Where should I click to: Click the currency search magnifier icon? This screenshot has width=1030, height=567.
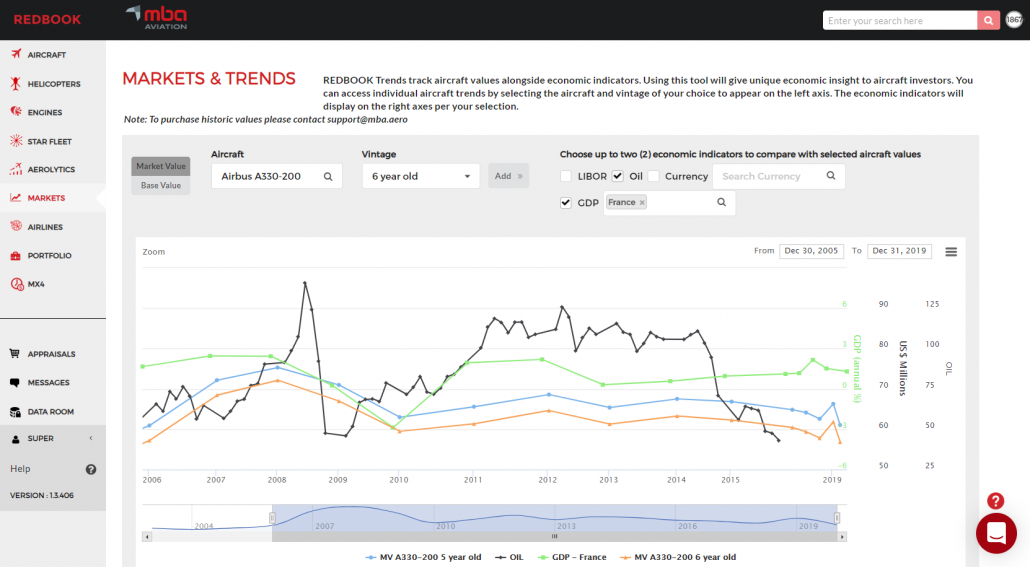[831, 175]
